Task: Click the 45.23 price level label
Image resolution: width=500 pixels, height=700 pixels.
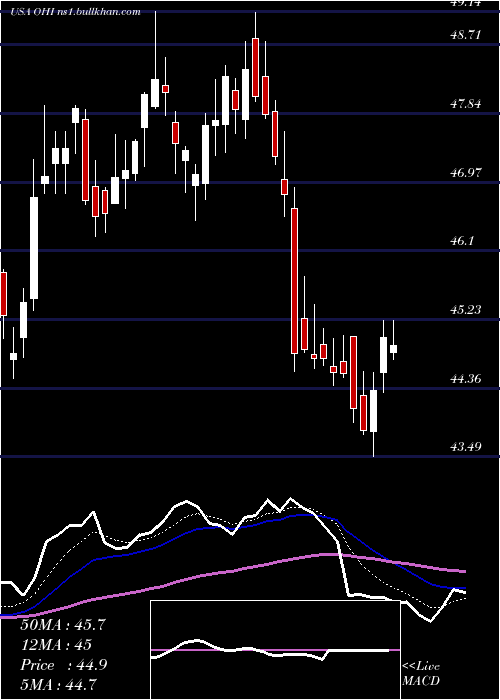Action: (466, 310)
